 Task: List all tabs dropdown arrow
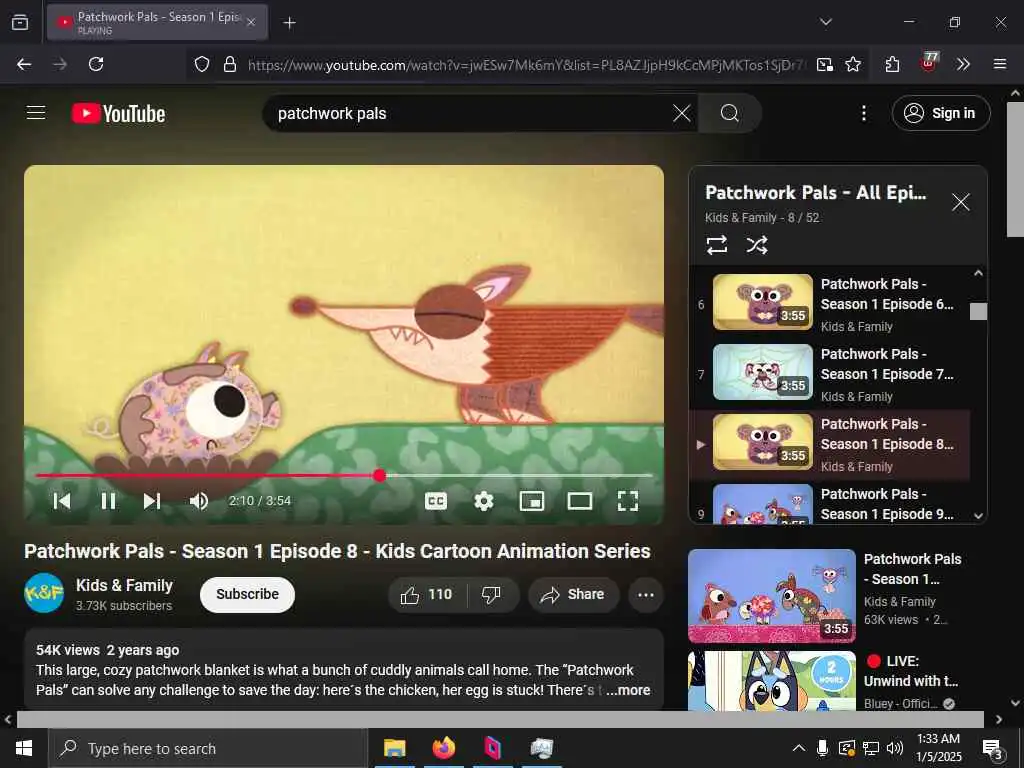tap(825, 22)
